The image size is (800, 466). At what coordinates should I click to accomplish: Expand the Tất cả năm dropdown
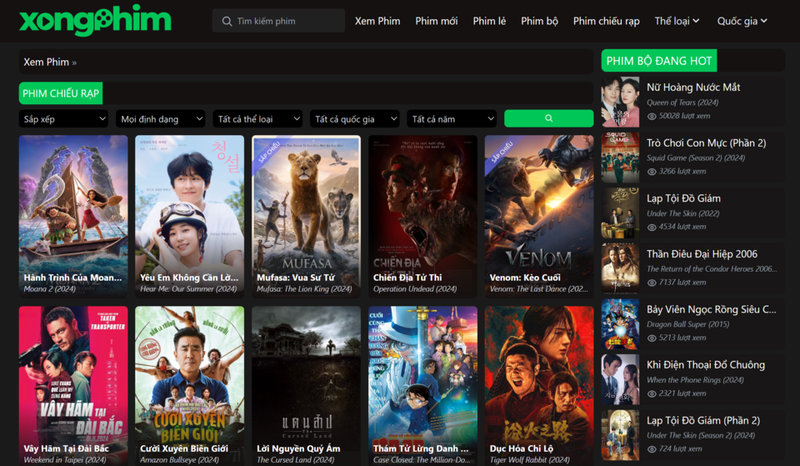coord(452,119)
